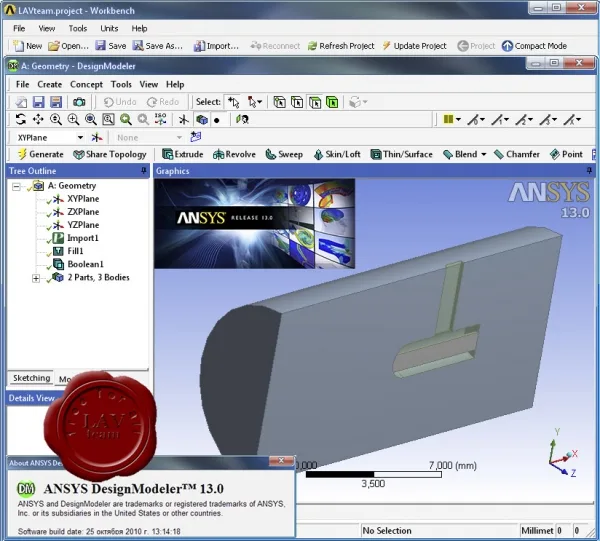
Task: Open the Create menu in DesignModeler
Action: tap(49, 84)
